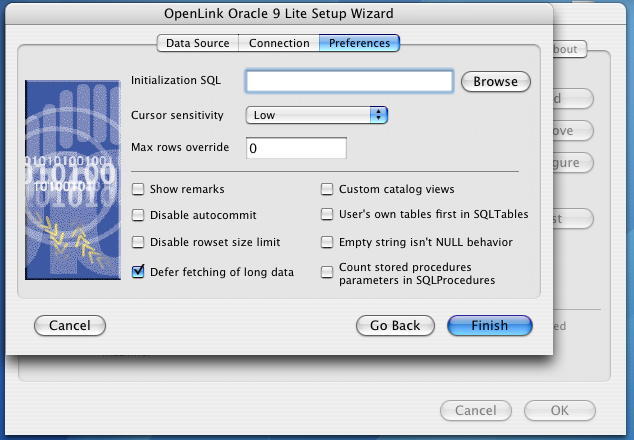Click the Cursor sensitivity label
The image size is (634, 440).
click(177, 115)
